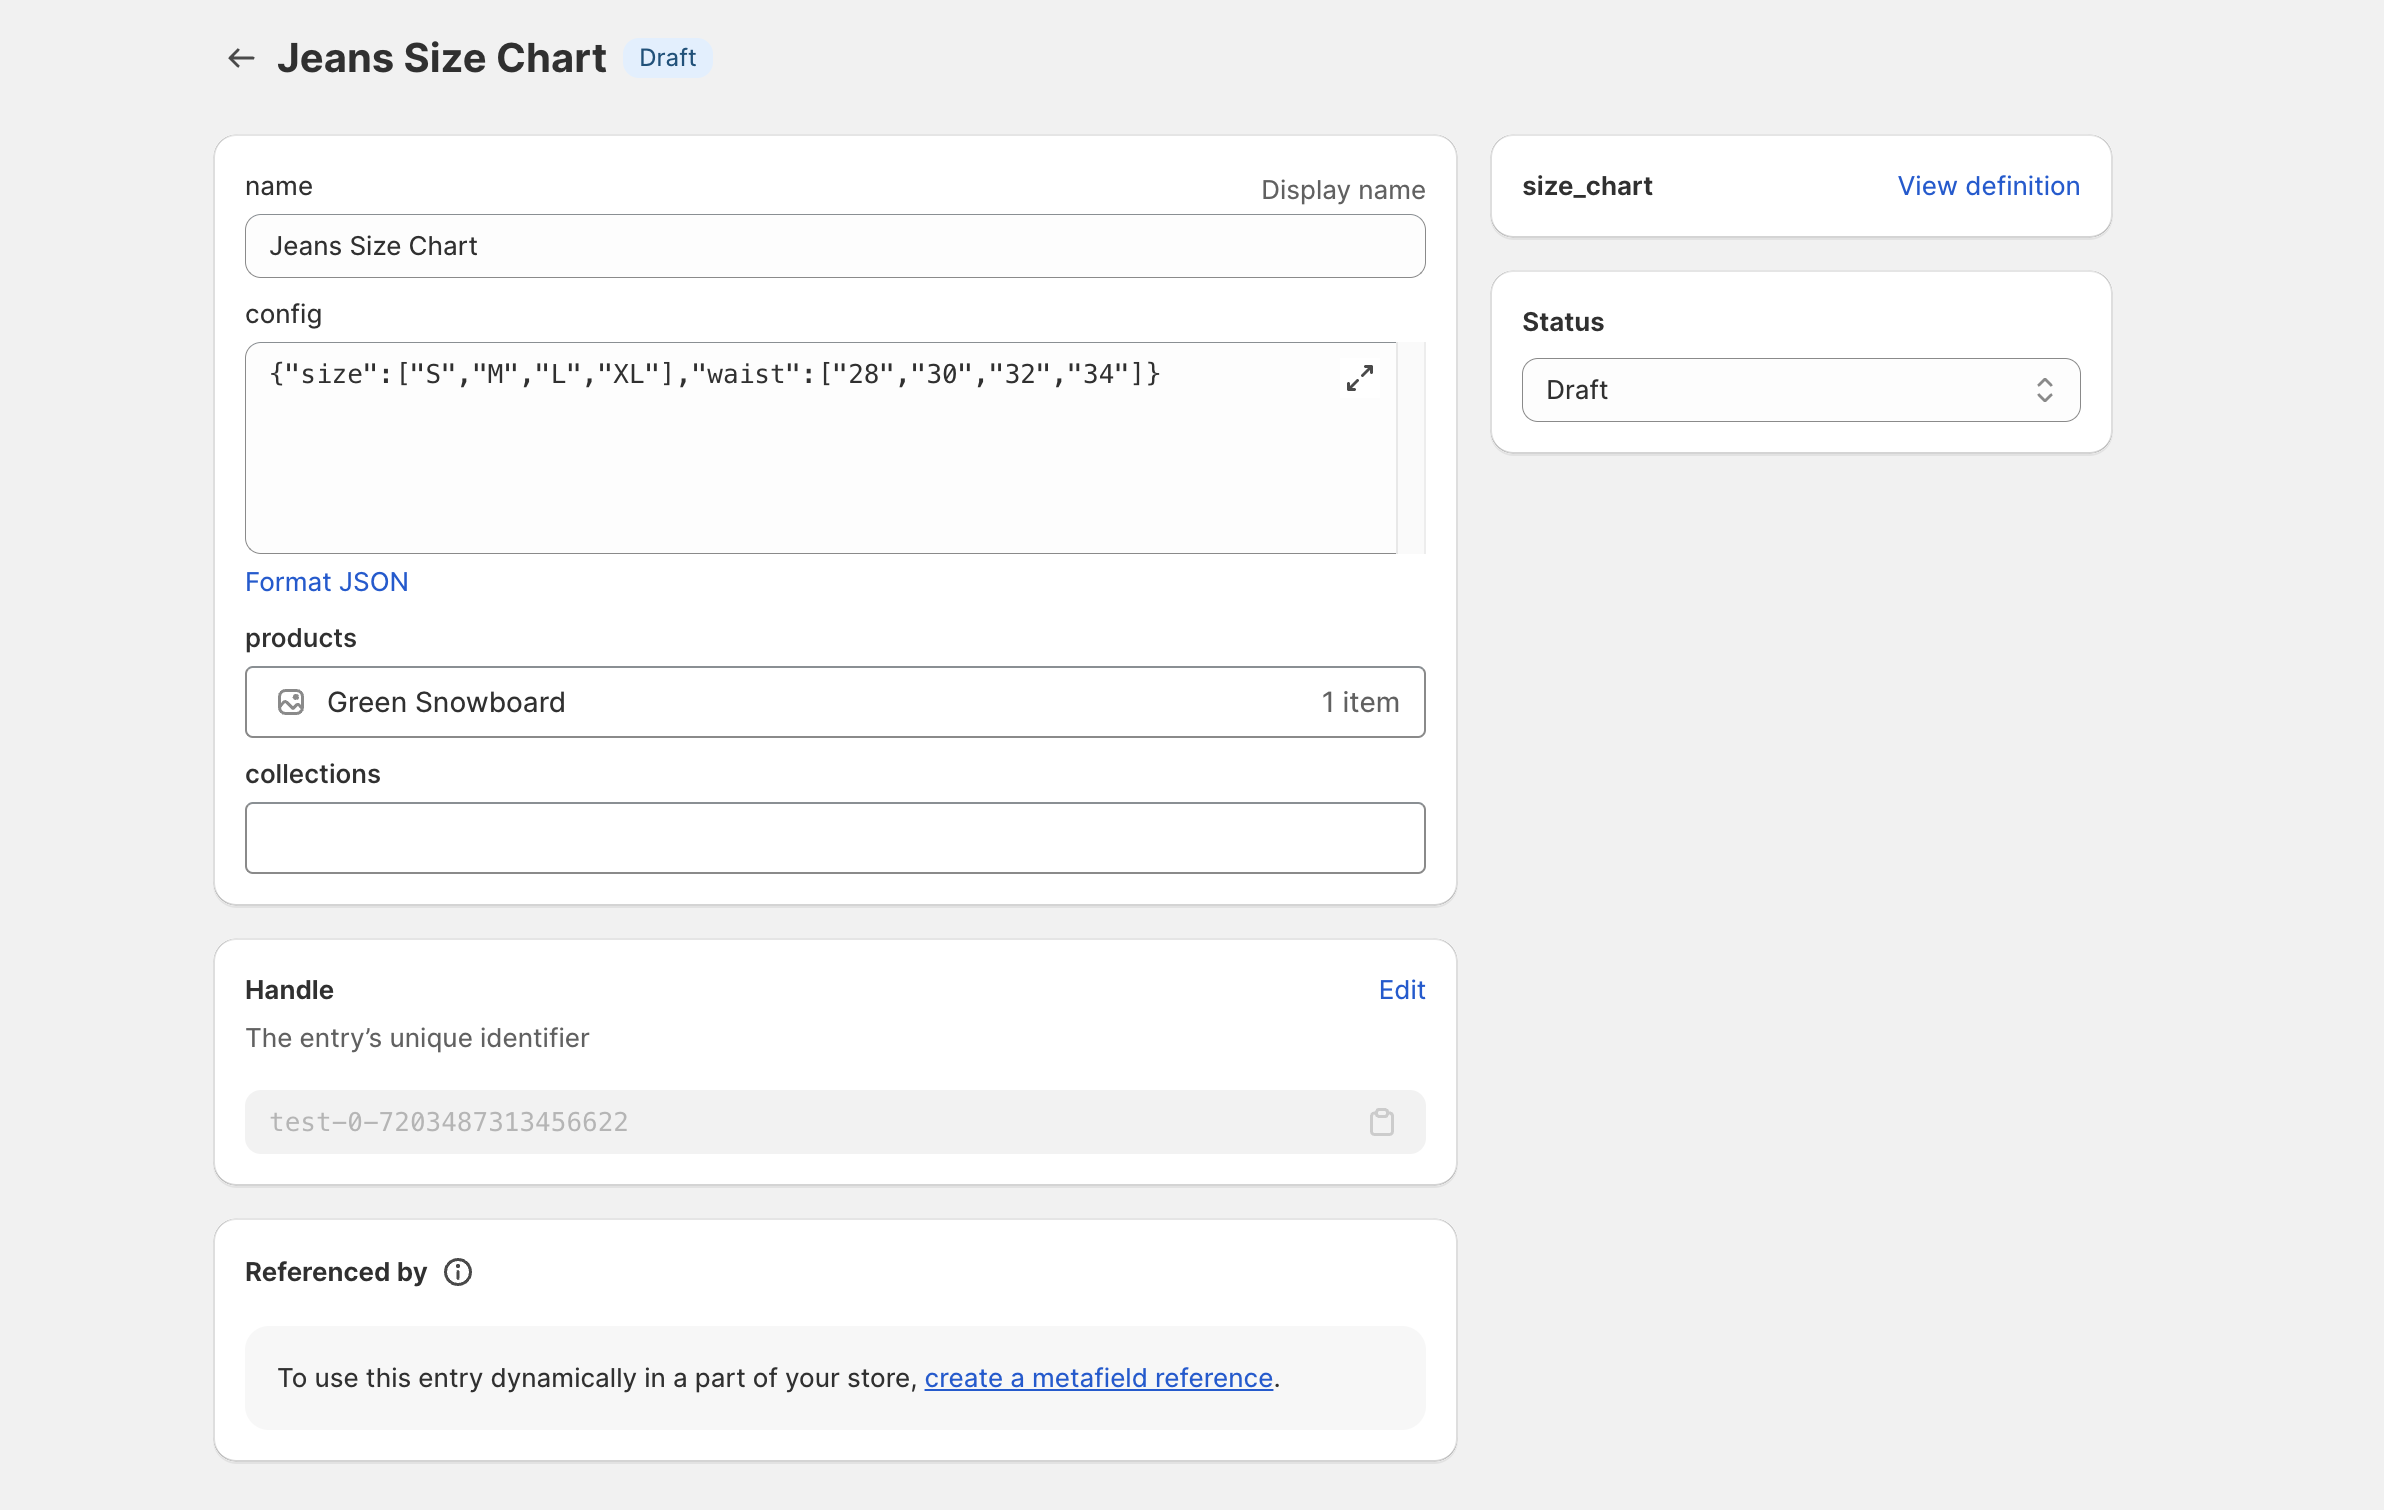This screenshot has height=1510, width=2384.
Task: Click the config editor vertical scrollbar
Action: 1411,448
